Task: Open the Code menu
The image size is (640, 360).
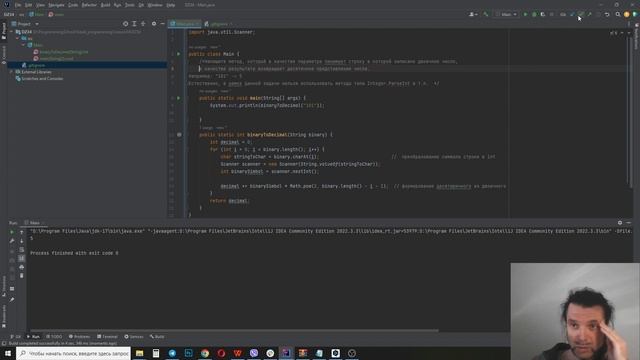Action: pyautogui.click(x=73, y=5)
